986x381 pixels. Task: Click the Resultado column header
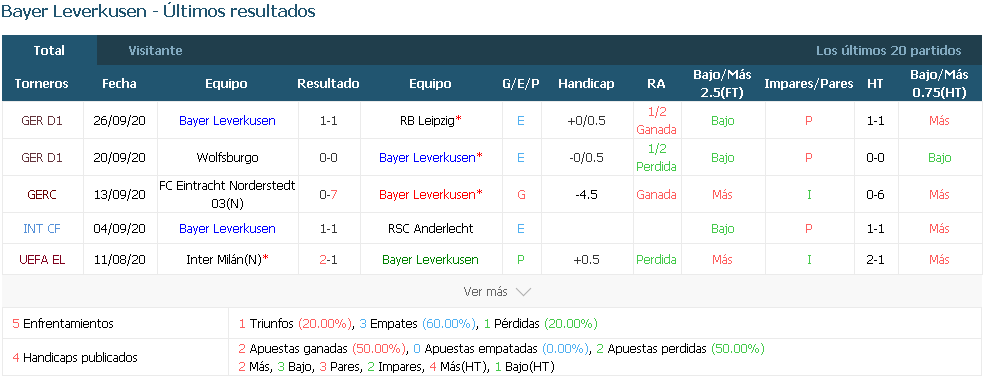click(328, 84)
